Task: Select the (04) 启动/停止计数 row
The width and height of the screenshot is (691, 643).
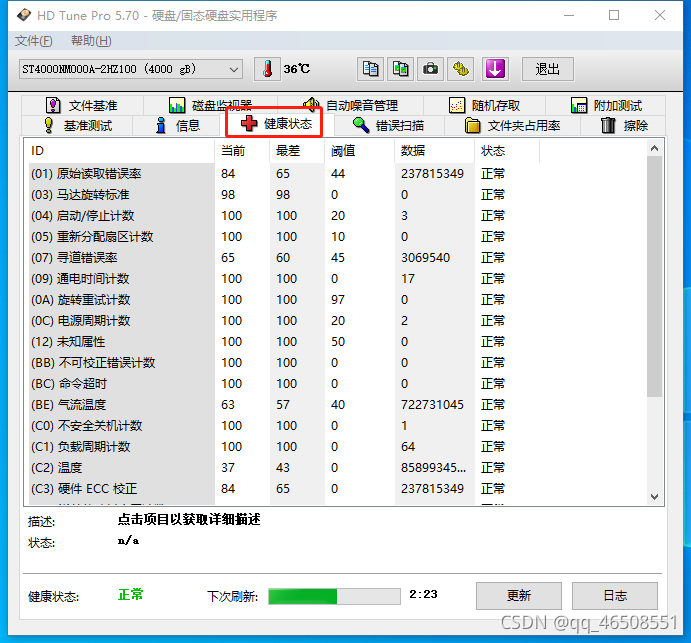Action: pyautogui.click(x=284, y=216)
